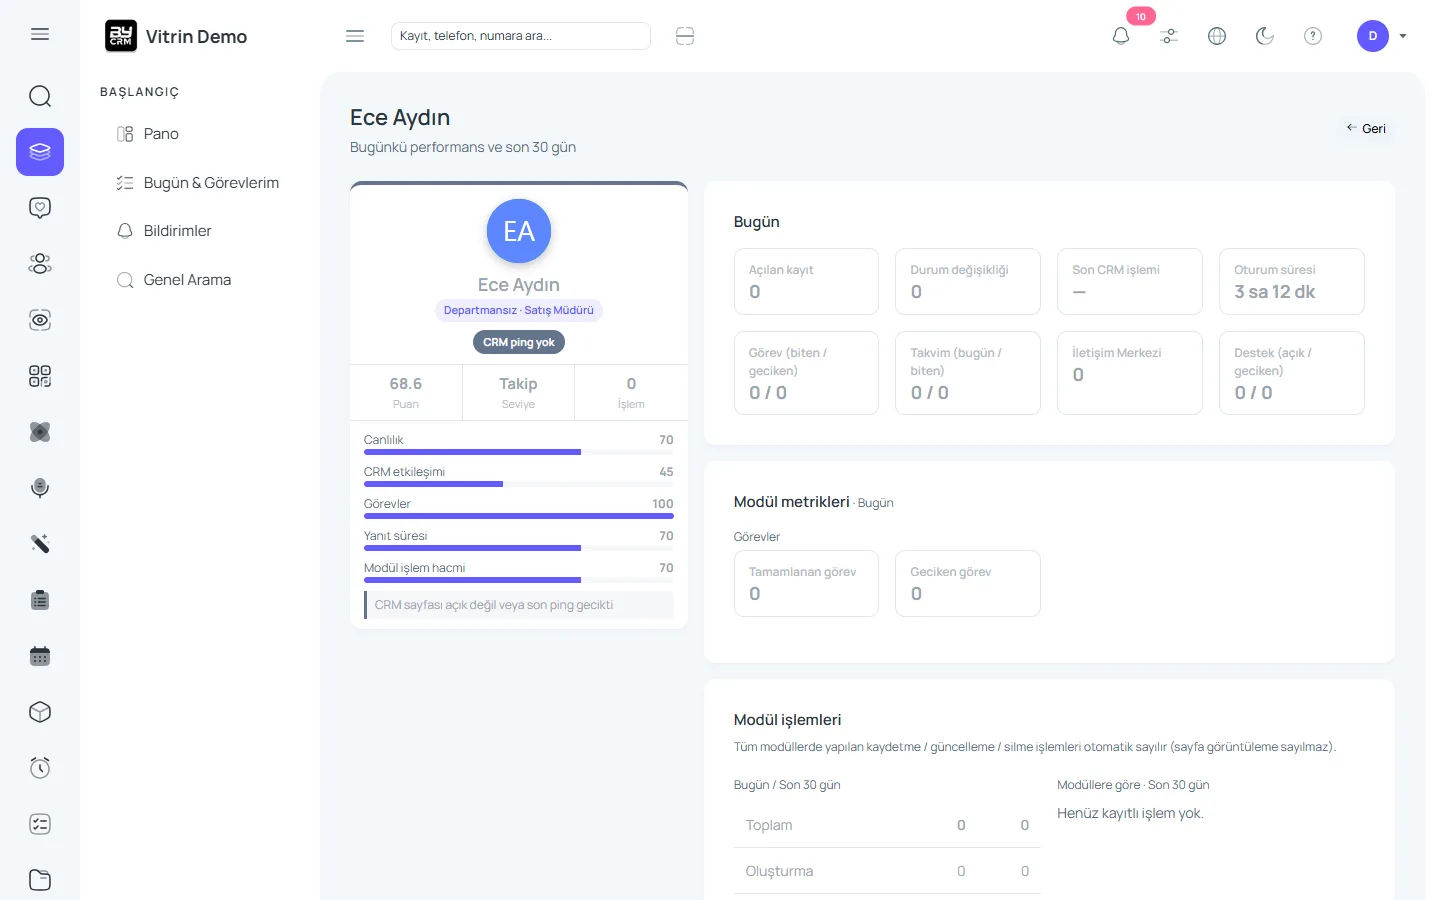Open the globe language icon
This screenshot has height=900, width=1440.
[1217, 36]
